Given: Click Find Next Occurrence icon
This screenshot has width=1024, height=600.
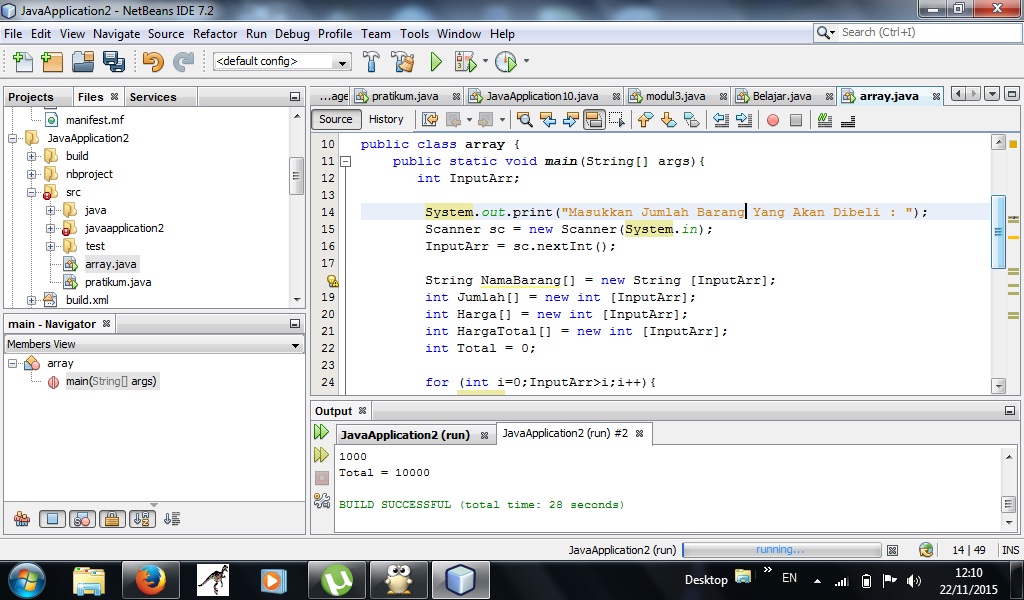Looking at the screenshot, I should [x=571, y=119].
